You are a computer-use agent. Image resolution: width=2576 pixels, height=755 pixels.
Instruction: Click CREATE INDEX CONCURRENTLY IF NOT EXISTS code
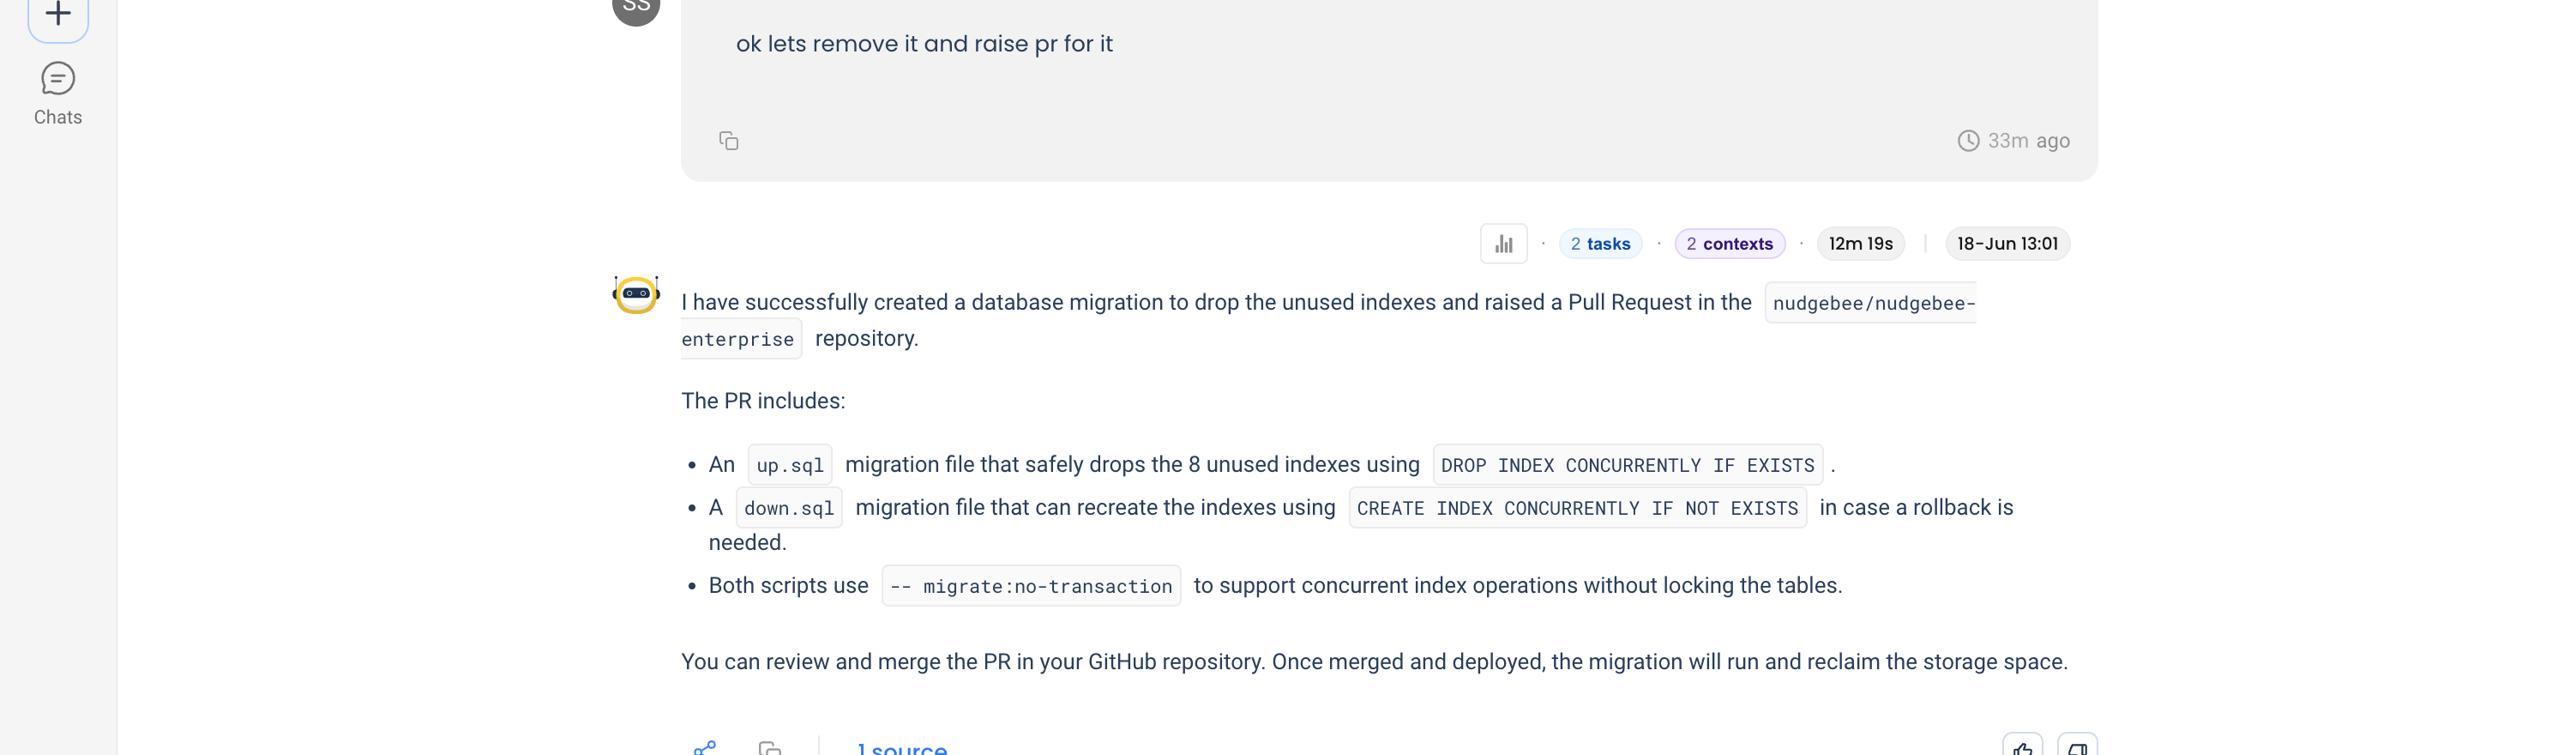point(1577,508)
